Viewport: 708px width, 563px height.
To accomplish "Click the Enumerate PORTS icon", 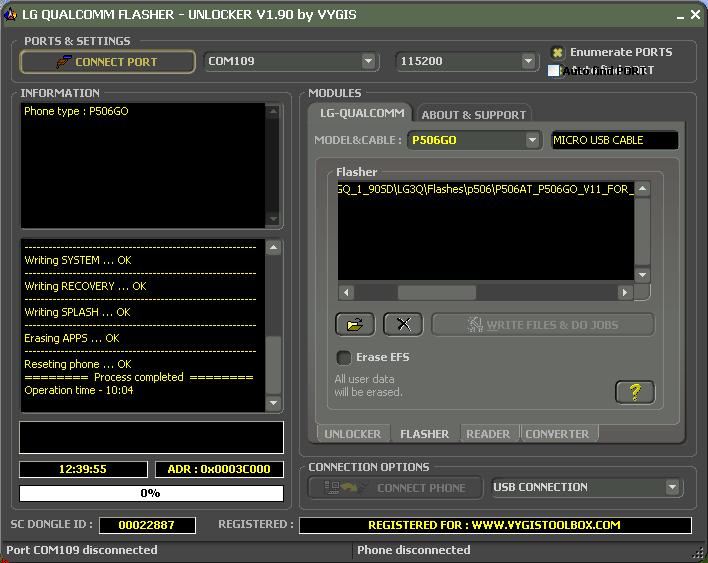I will pos(558,52).
